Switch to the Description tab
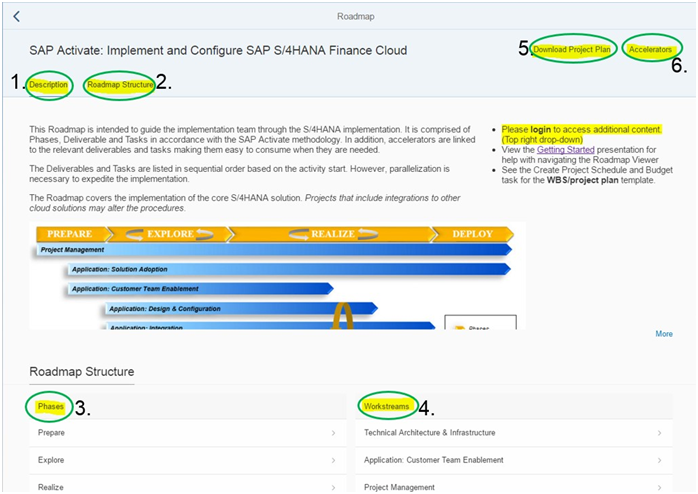This screenshot has height=494, width=698. click(49, 85)
